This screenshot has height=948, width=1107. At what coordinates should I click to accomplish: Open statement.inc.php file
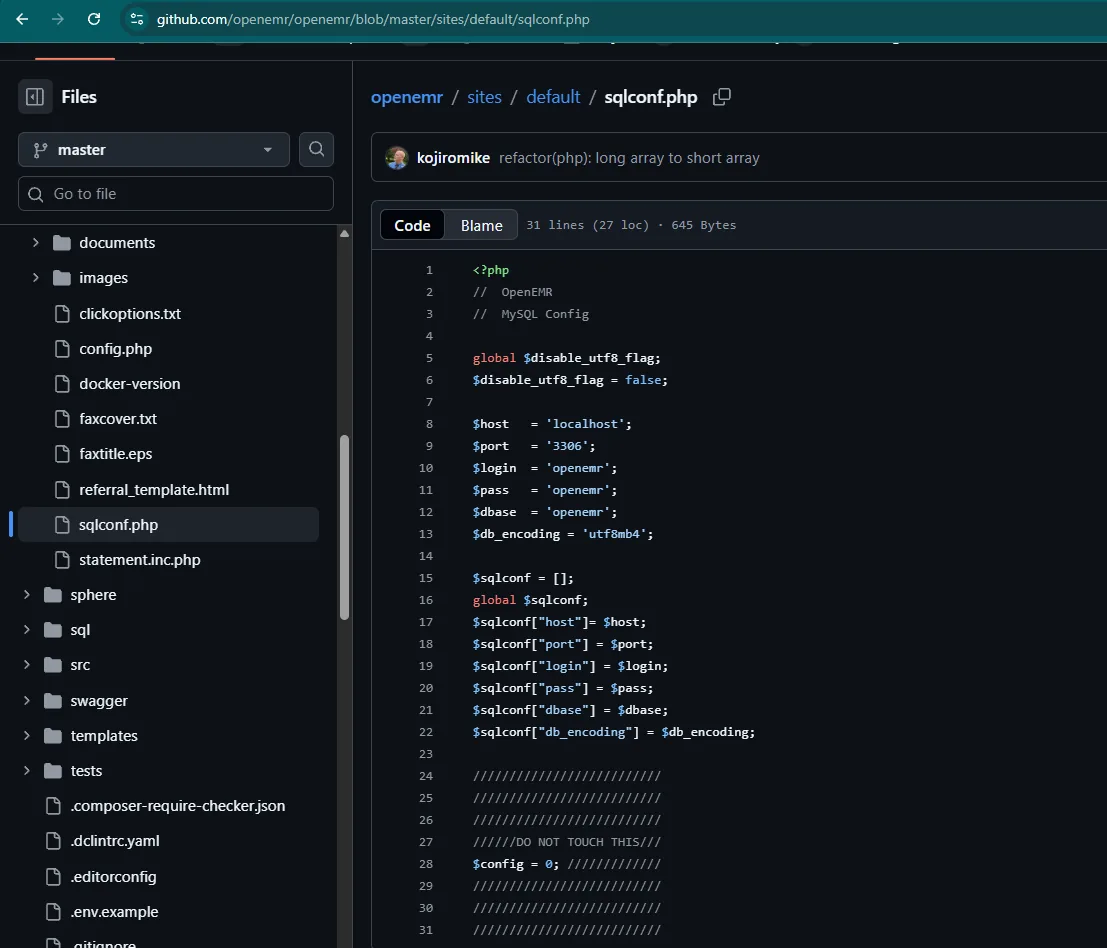pyautogui.click(x=140, y=560)
